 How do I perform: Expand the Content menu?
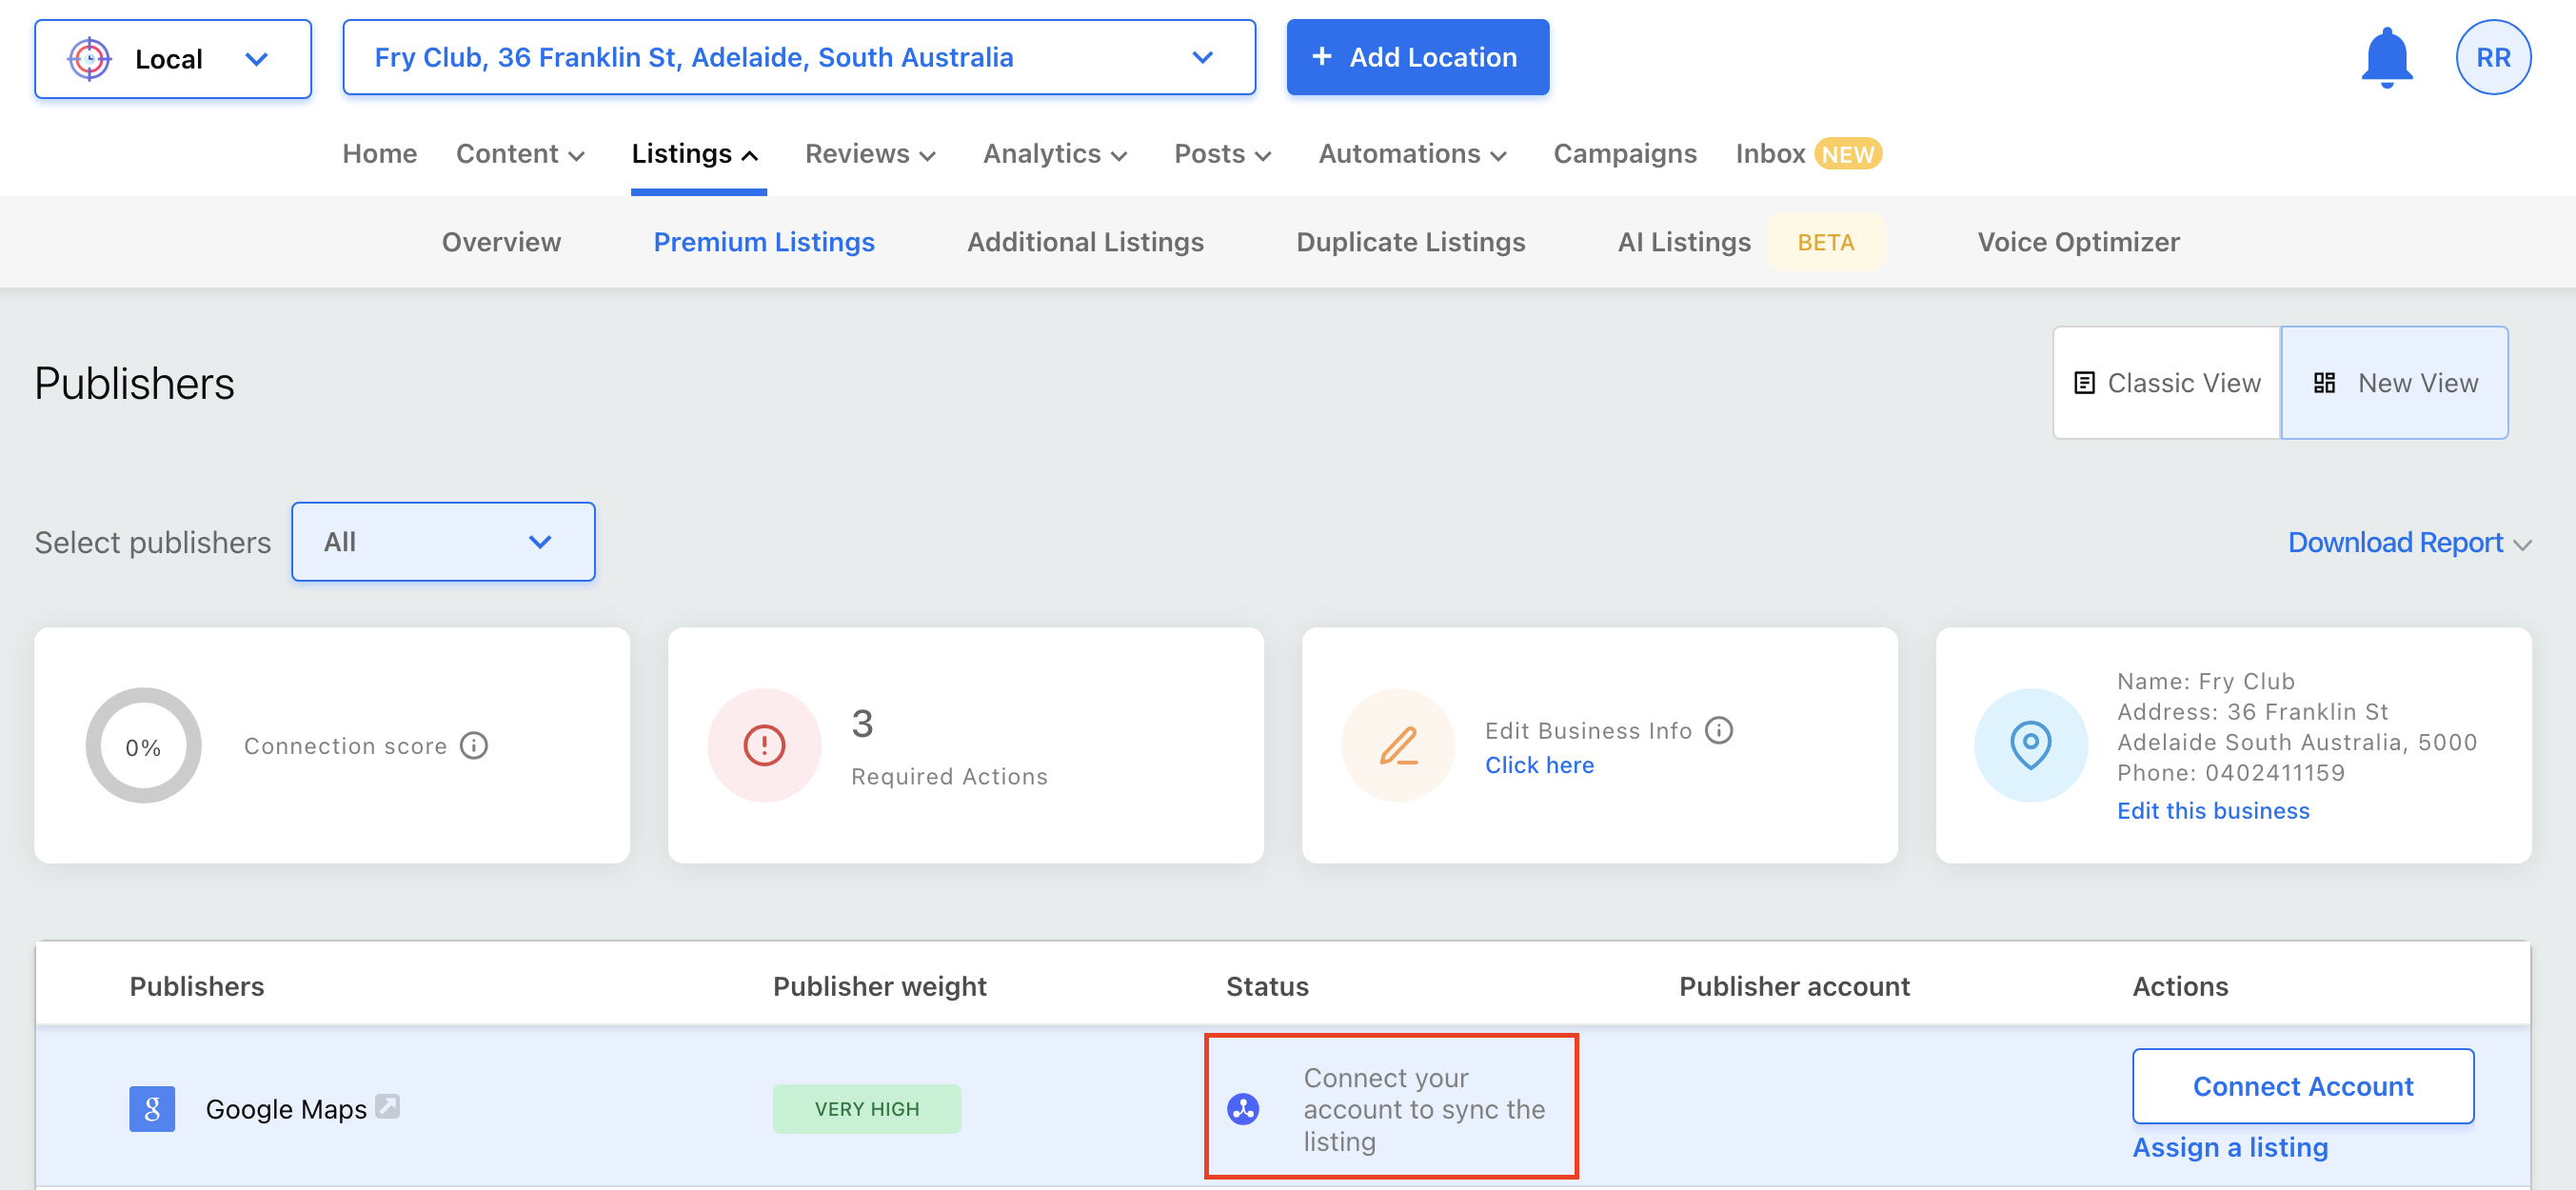[x=520, y=154]
